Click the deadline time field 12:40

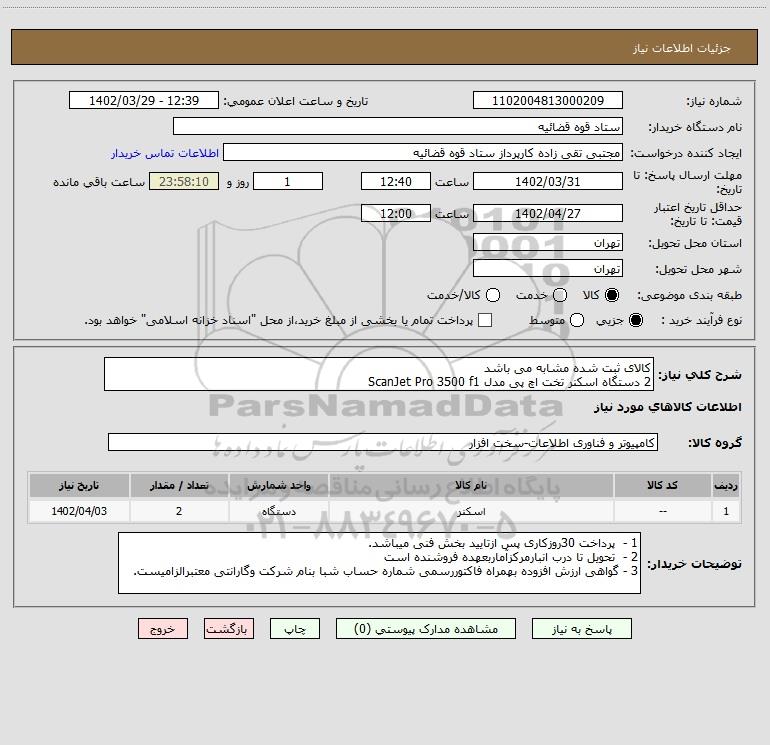[x=396, y=181]
